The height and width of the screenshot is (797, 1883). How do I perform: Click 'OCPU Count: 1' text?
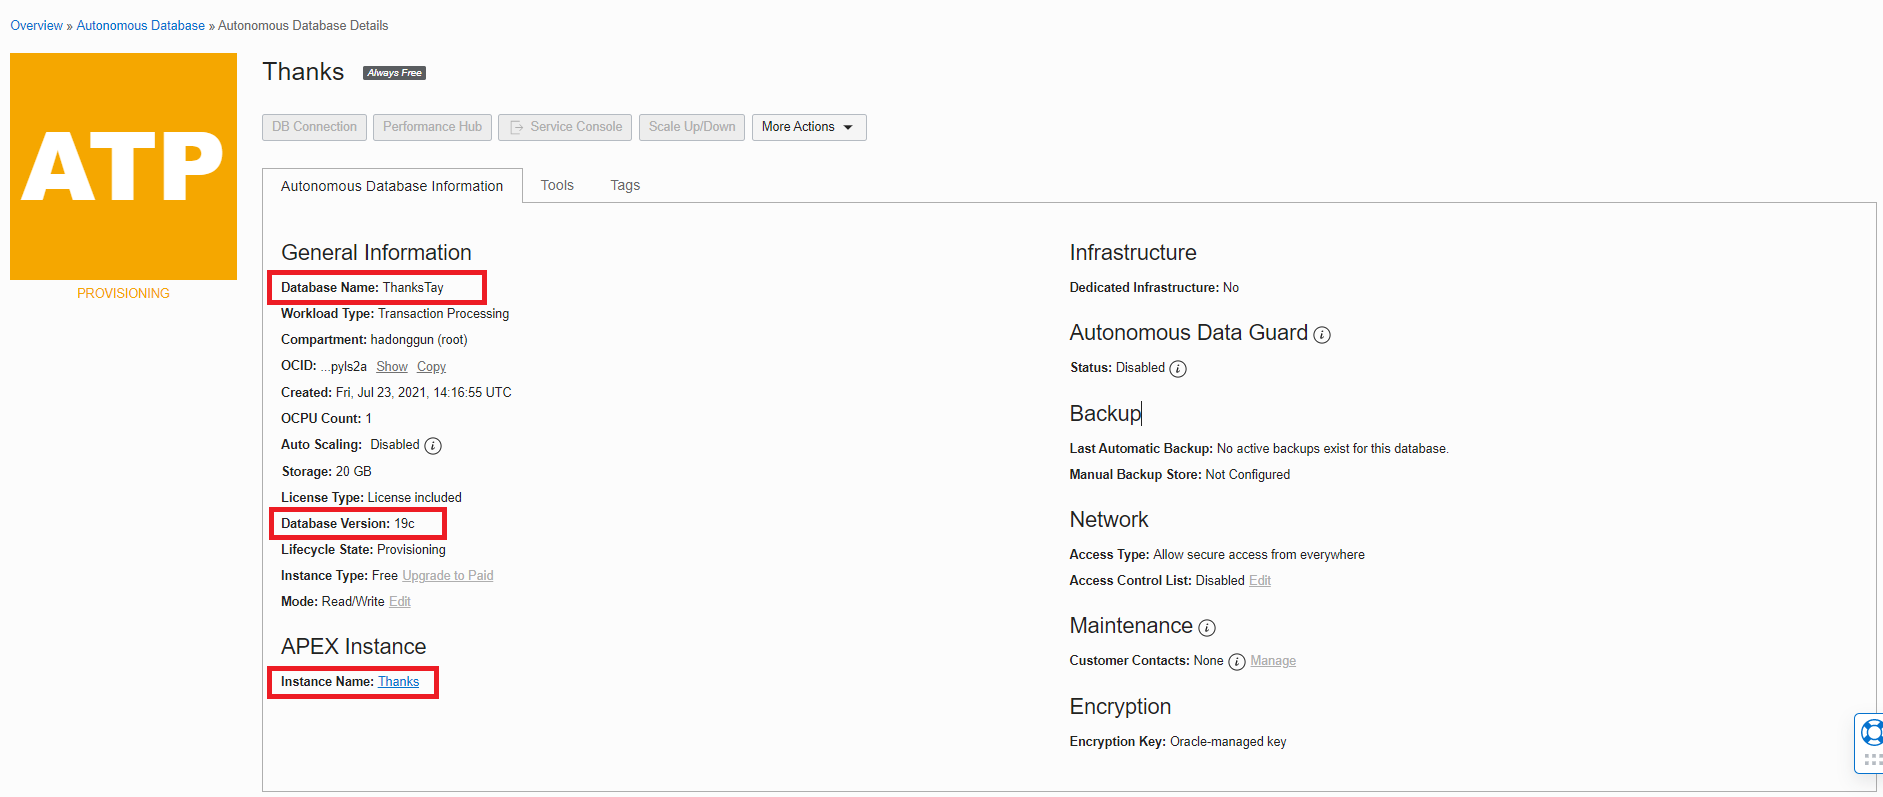tap(326, 419)
